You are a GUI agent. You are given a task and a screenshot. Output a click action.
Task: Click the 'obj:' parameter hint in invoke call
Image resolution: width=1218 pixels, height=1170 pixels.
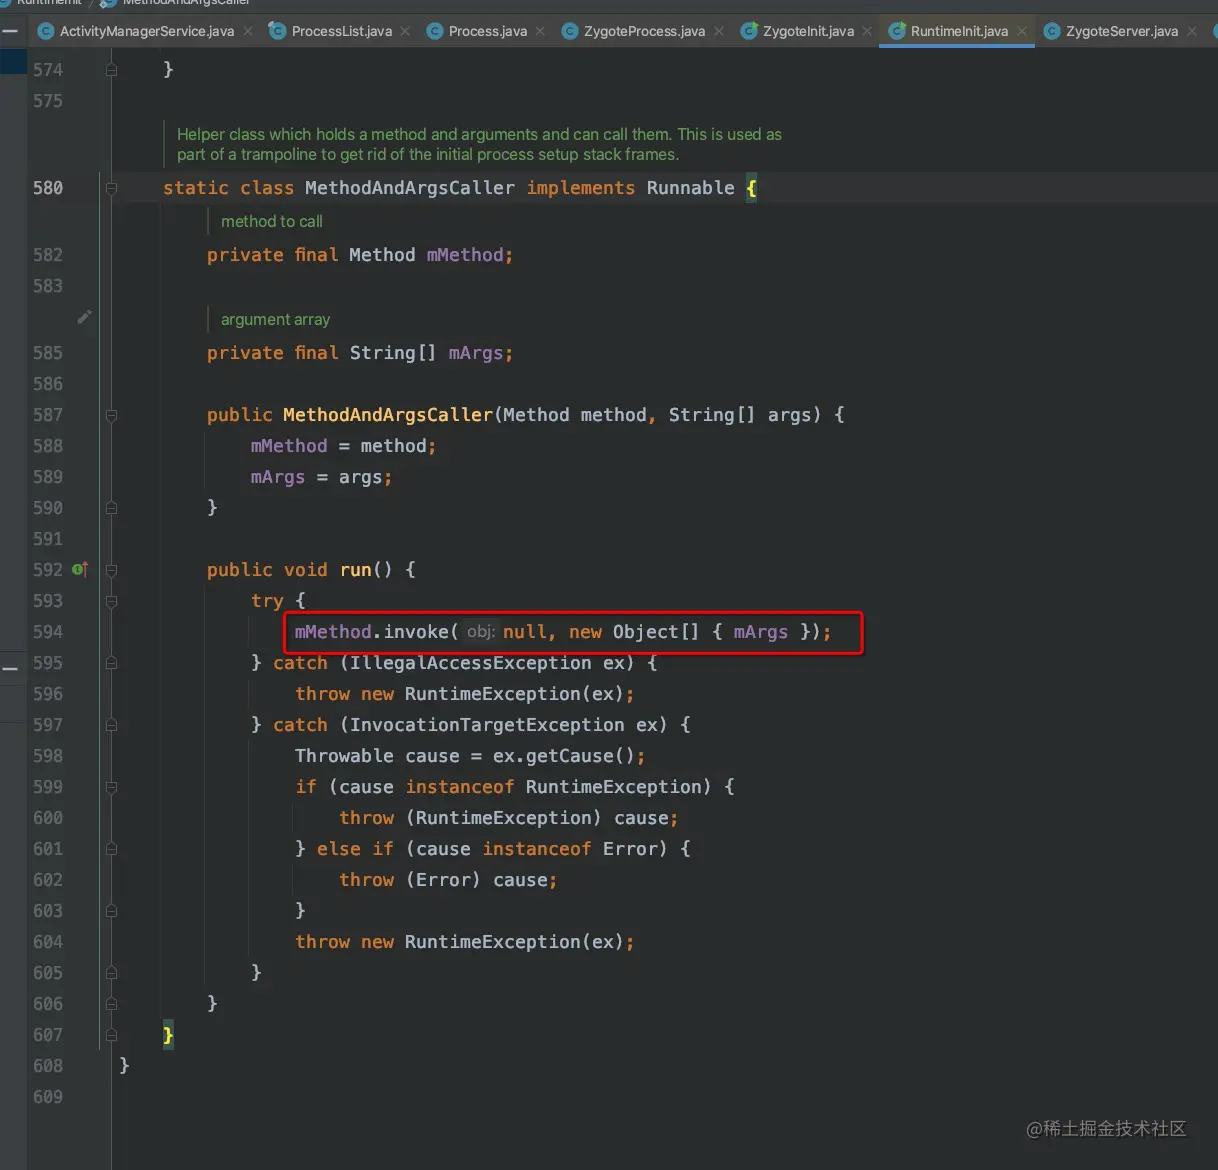[x=481, y=632]
